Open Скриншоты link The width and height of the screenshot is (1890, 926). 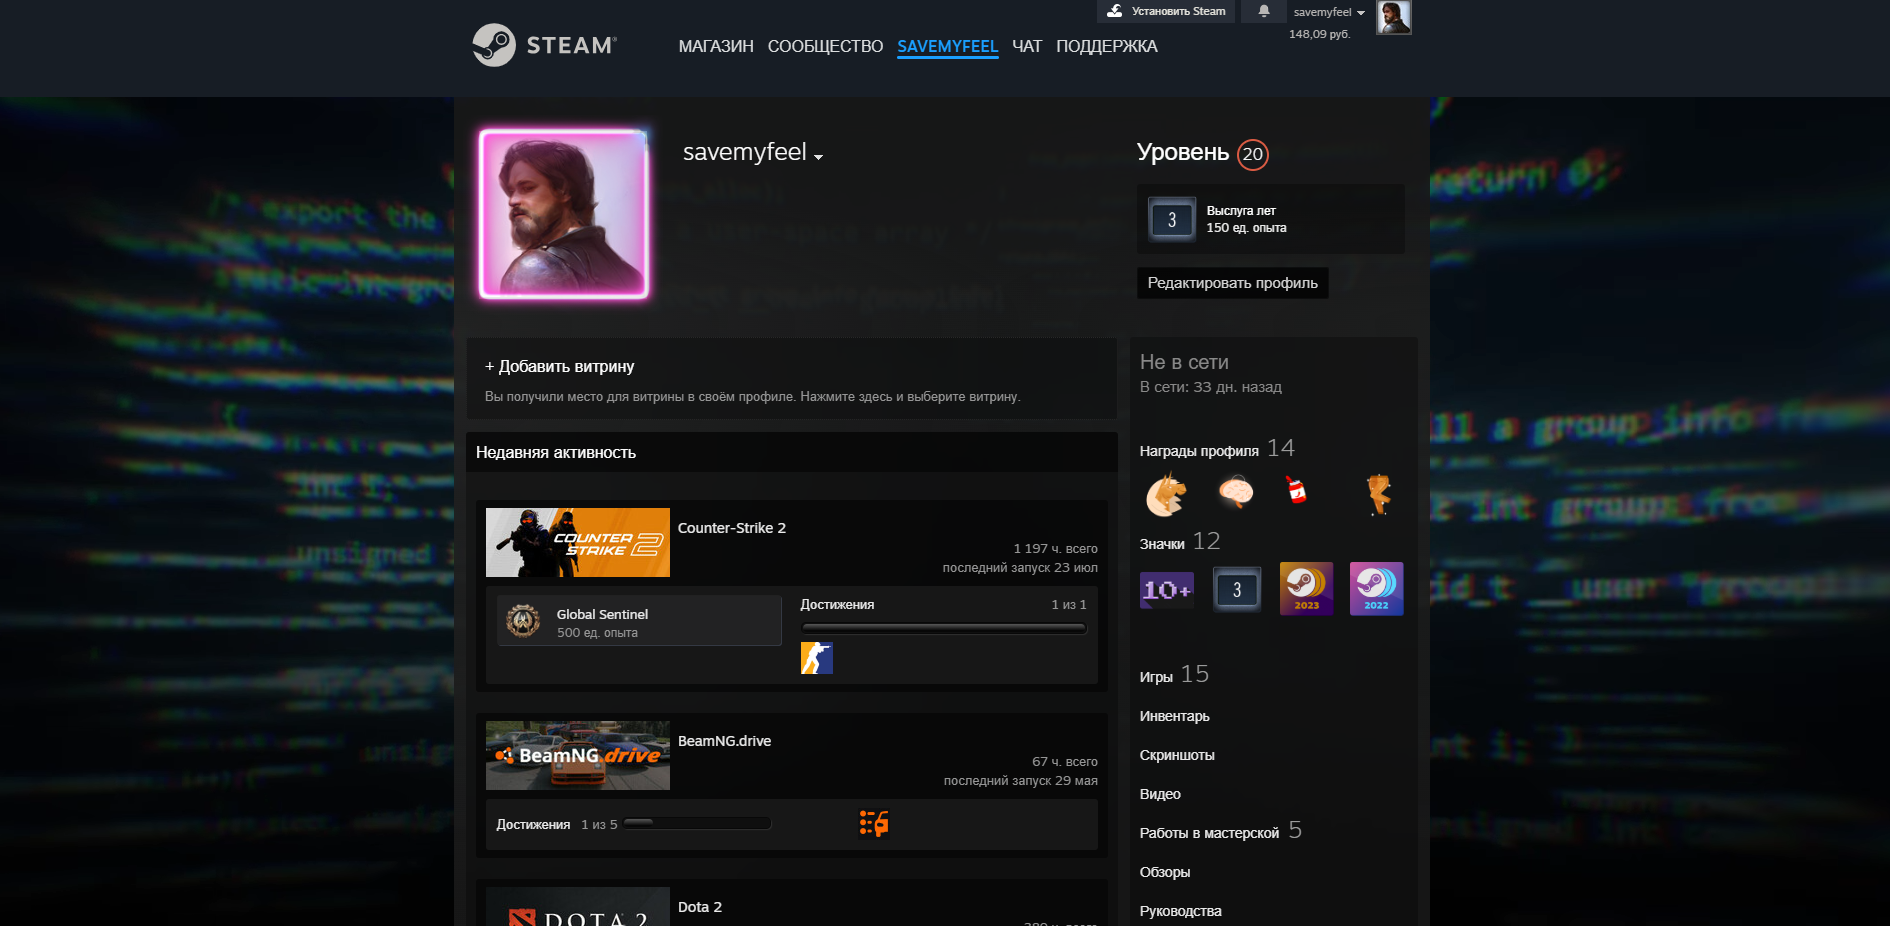click(1177, 755)
